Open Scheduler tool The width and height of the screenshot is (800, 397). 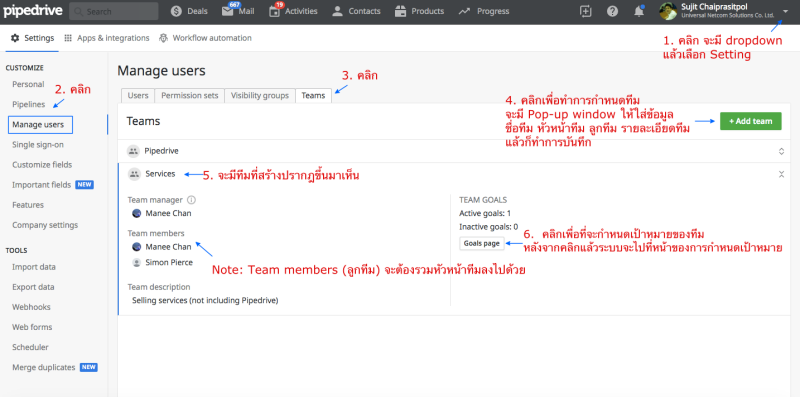click(30, 347)
